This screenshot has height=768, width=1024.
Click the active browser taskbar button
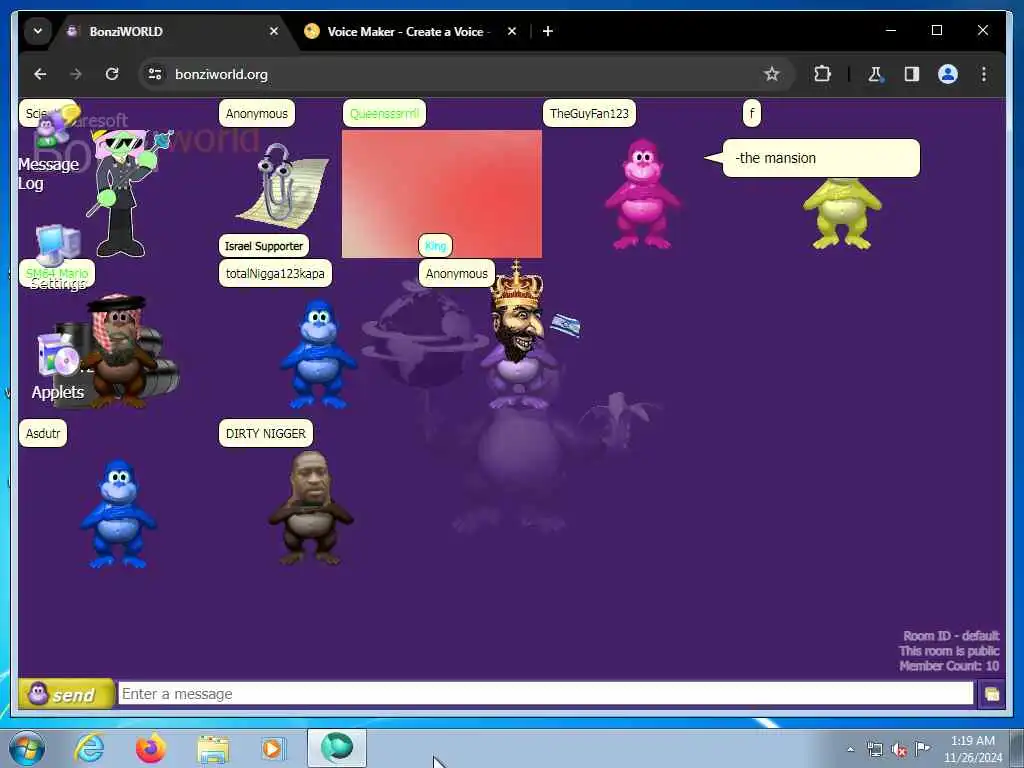tap(337, 748)
